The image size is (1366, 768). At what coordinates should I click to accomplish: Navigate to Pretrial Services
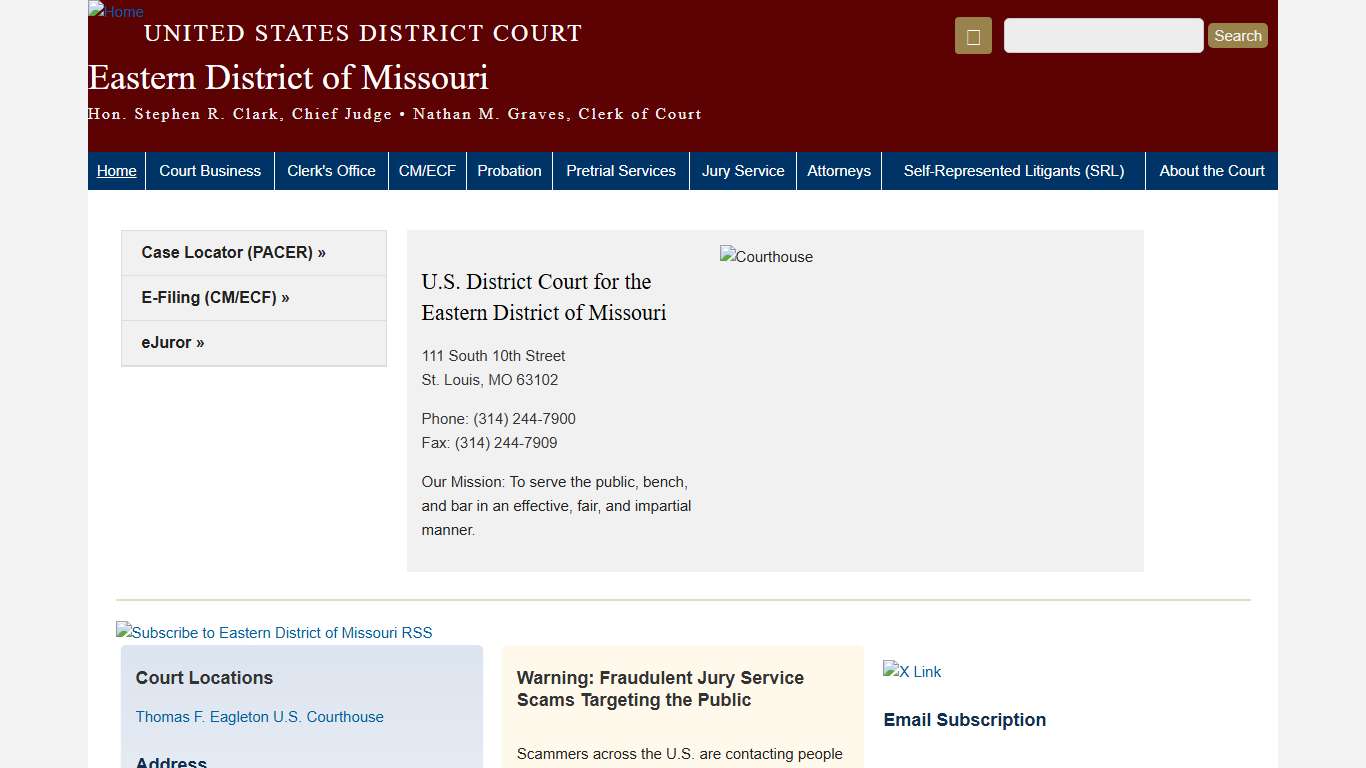(620, 170)
